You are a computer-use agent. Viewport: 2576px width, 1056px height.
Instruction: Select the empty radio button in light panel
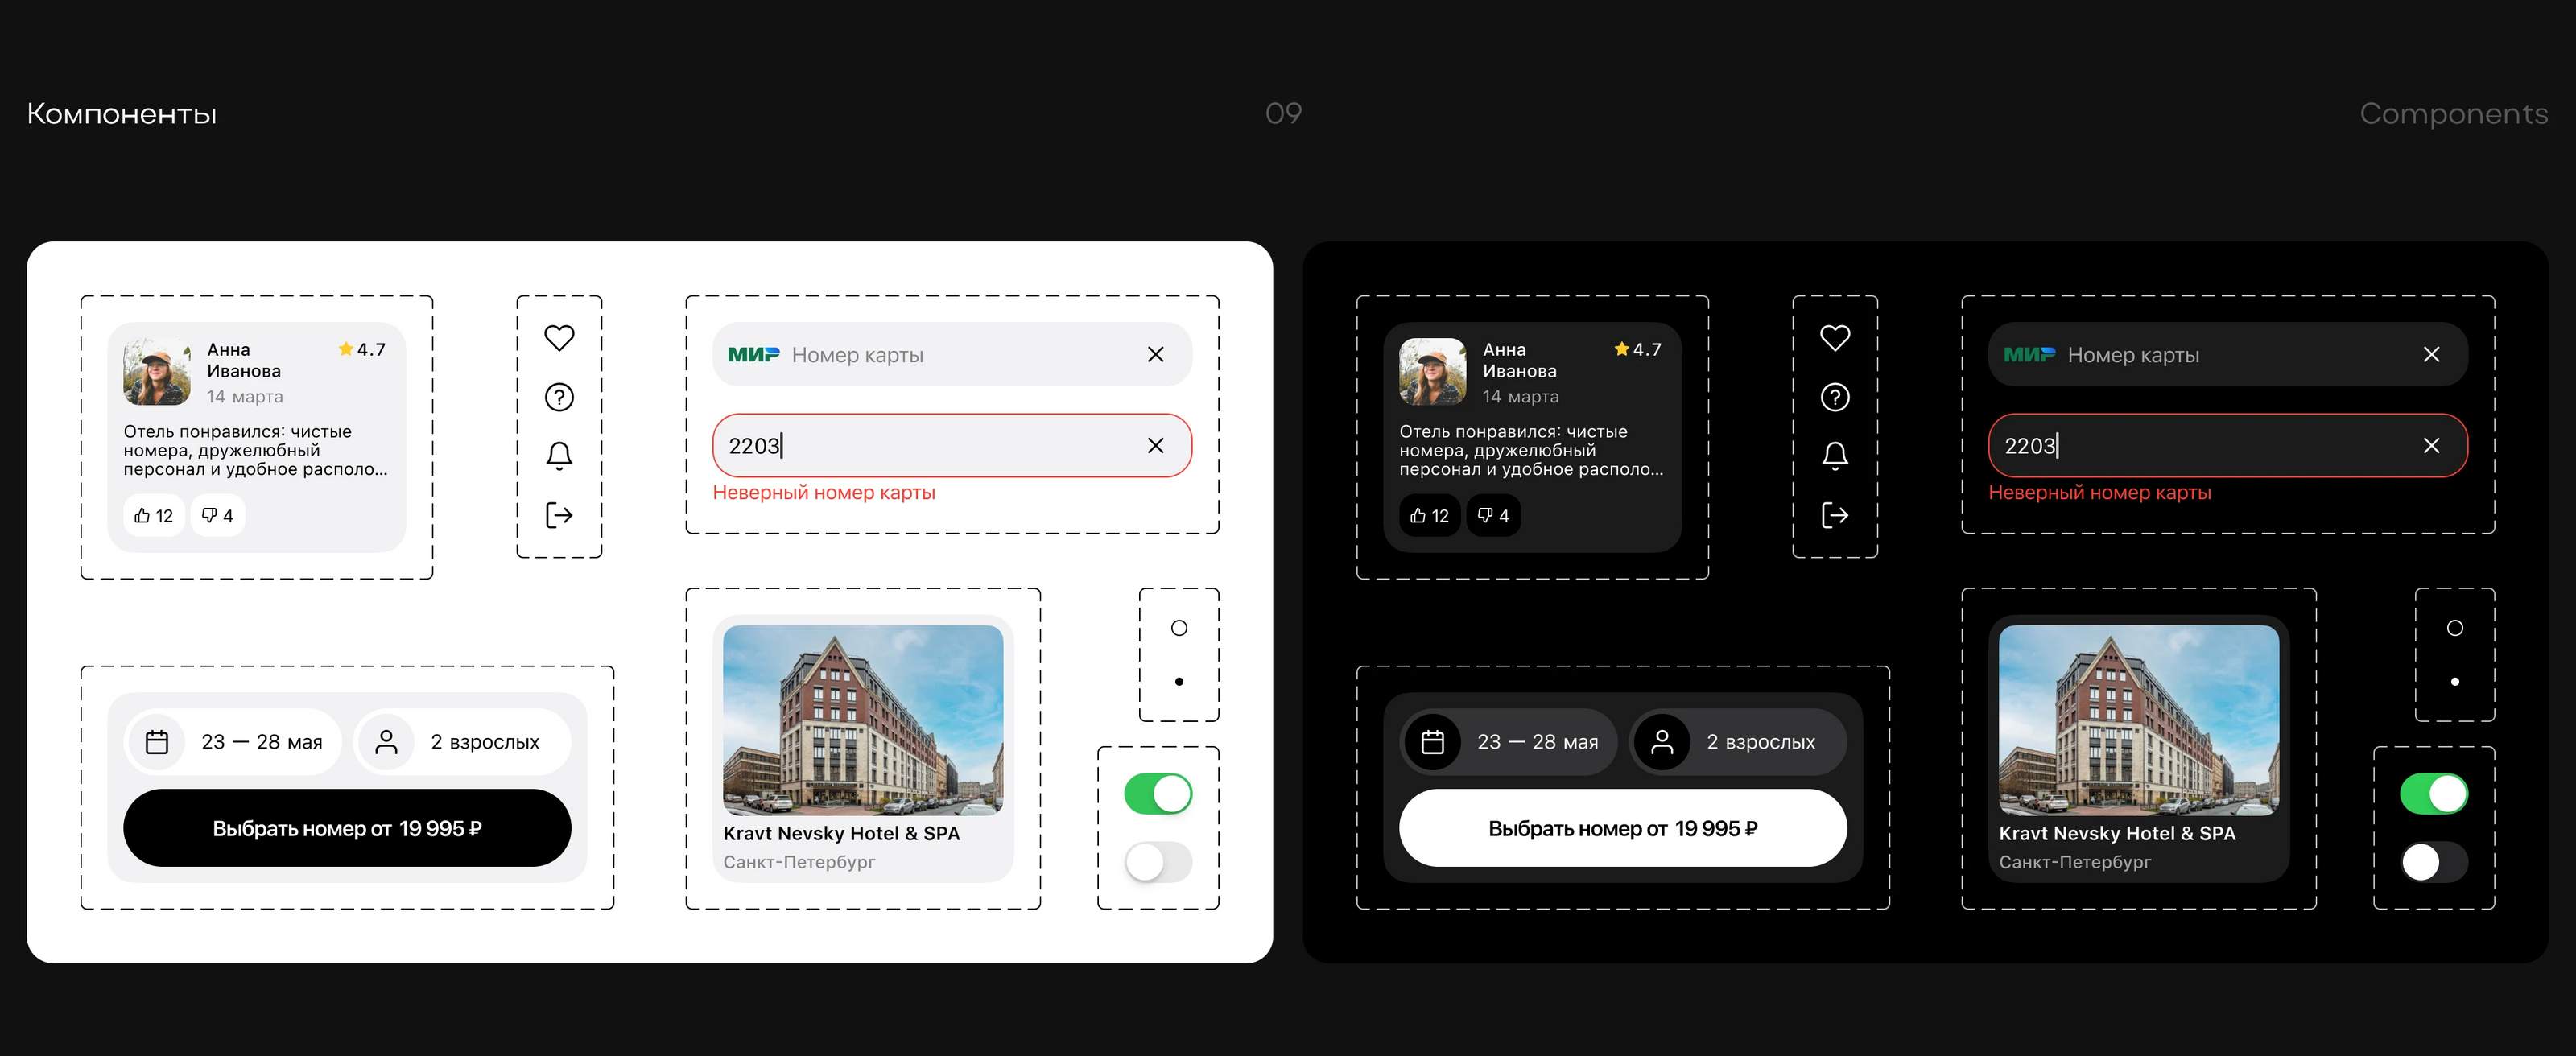1179,628
